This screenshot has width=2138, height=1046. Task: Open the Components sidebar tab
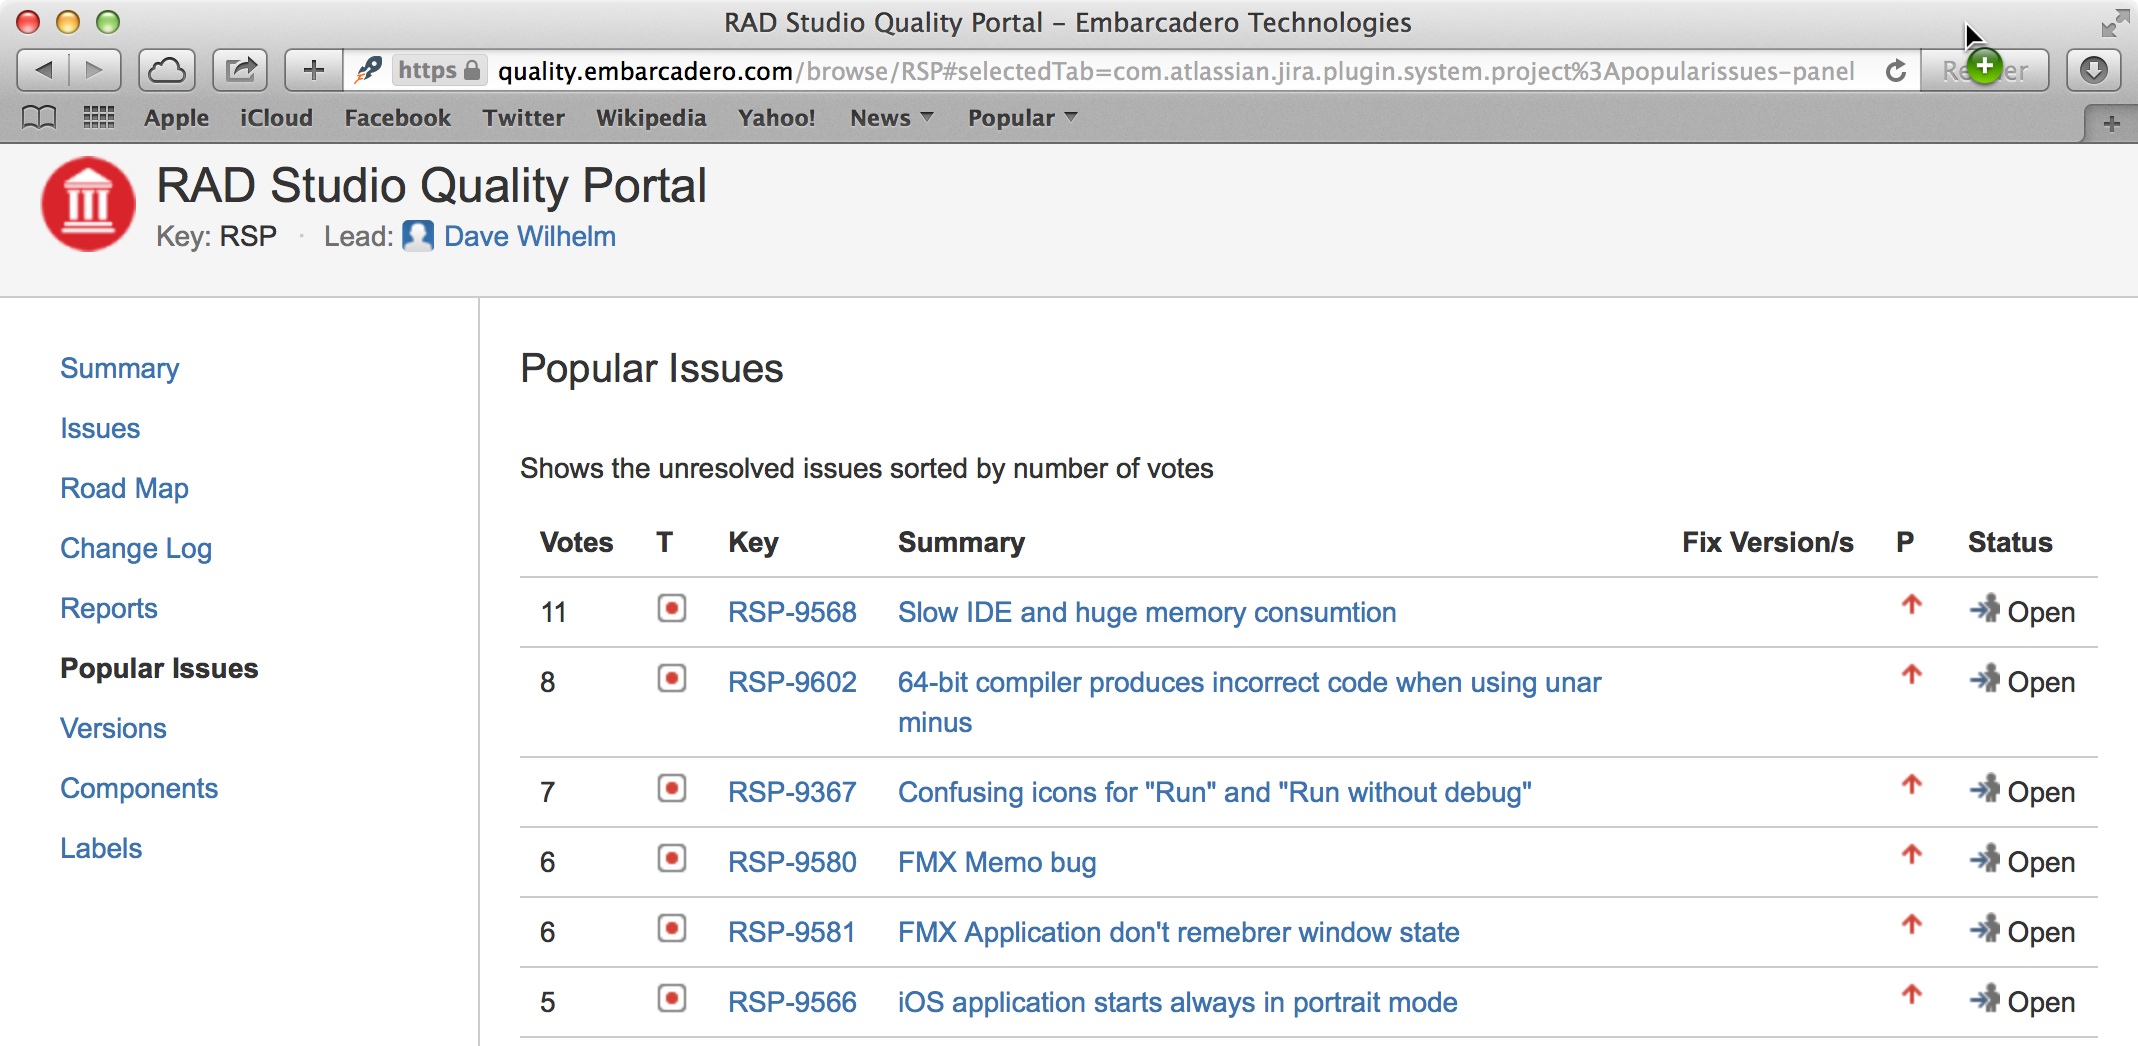click(139, 788)
